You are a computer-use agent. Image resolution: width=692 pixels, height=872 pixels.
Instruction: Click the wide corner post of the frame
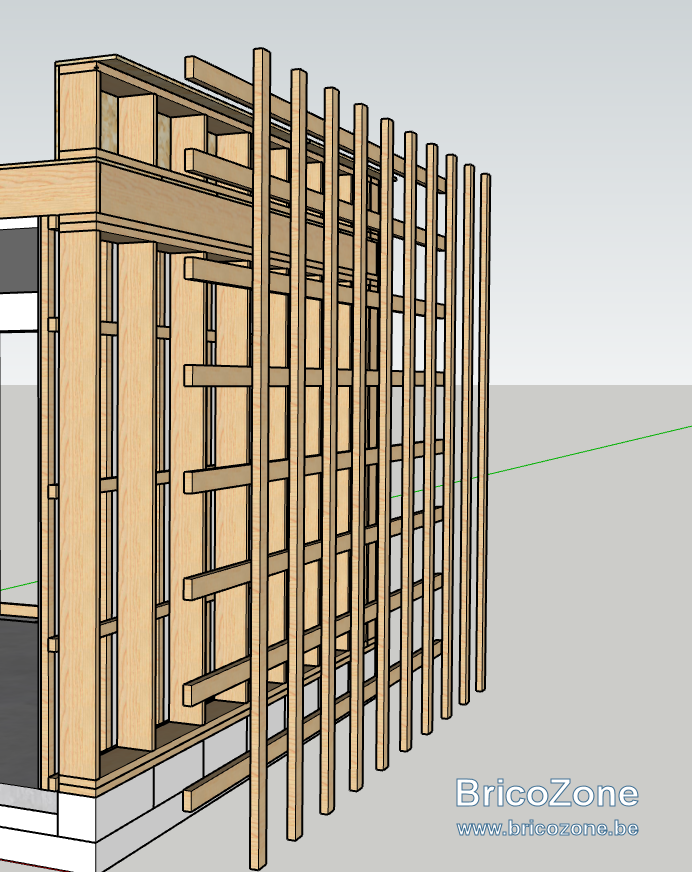coord(78,503)
